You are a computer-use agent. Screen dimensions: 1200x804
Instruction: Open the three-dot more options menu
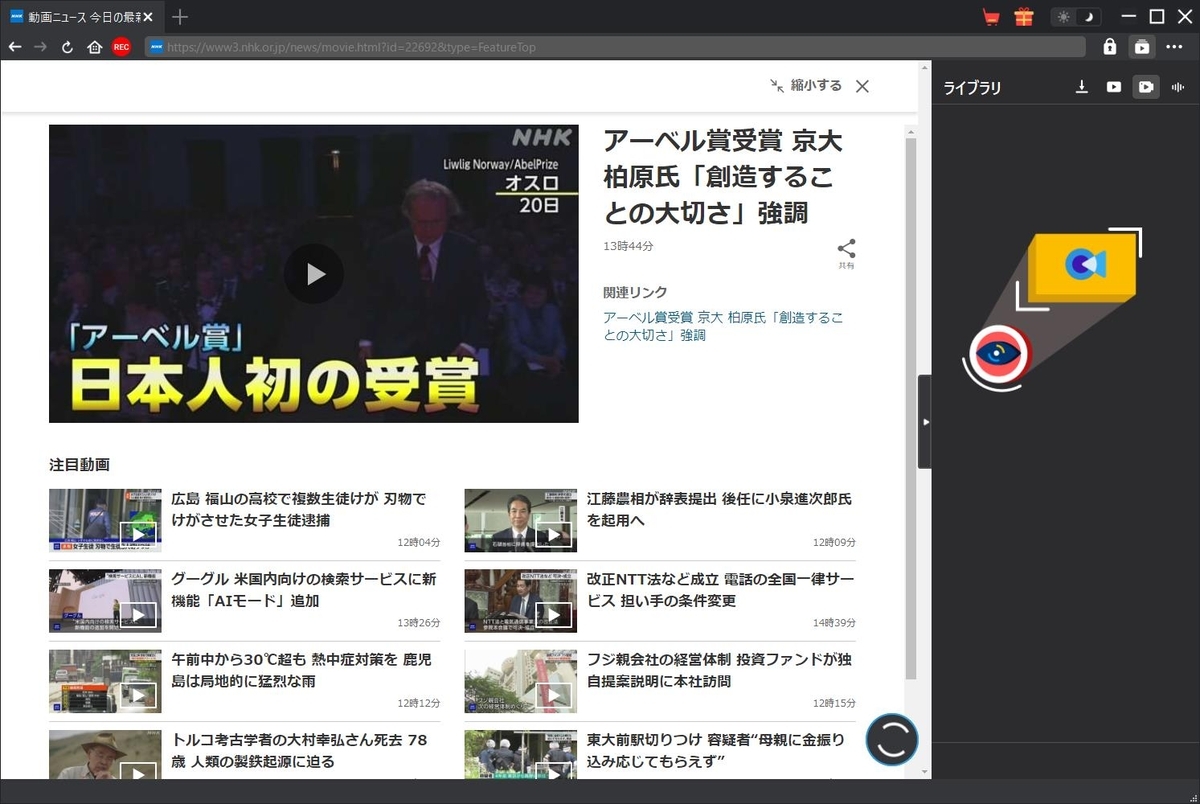pyautogui.click(x=1174, y=47)
